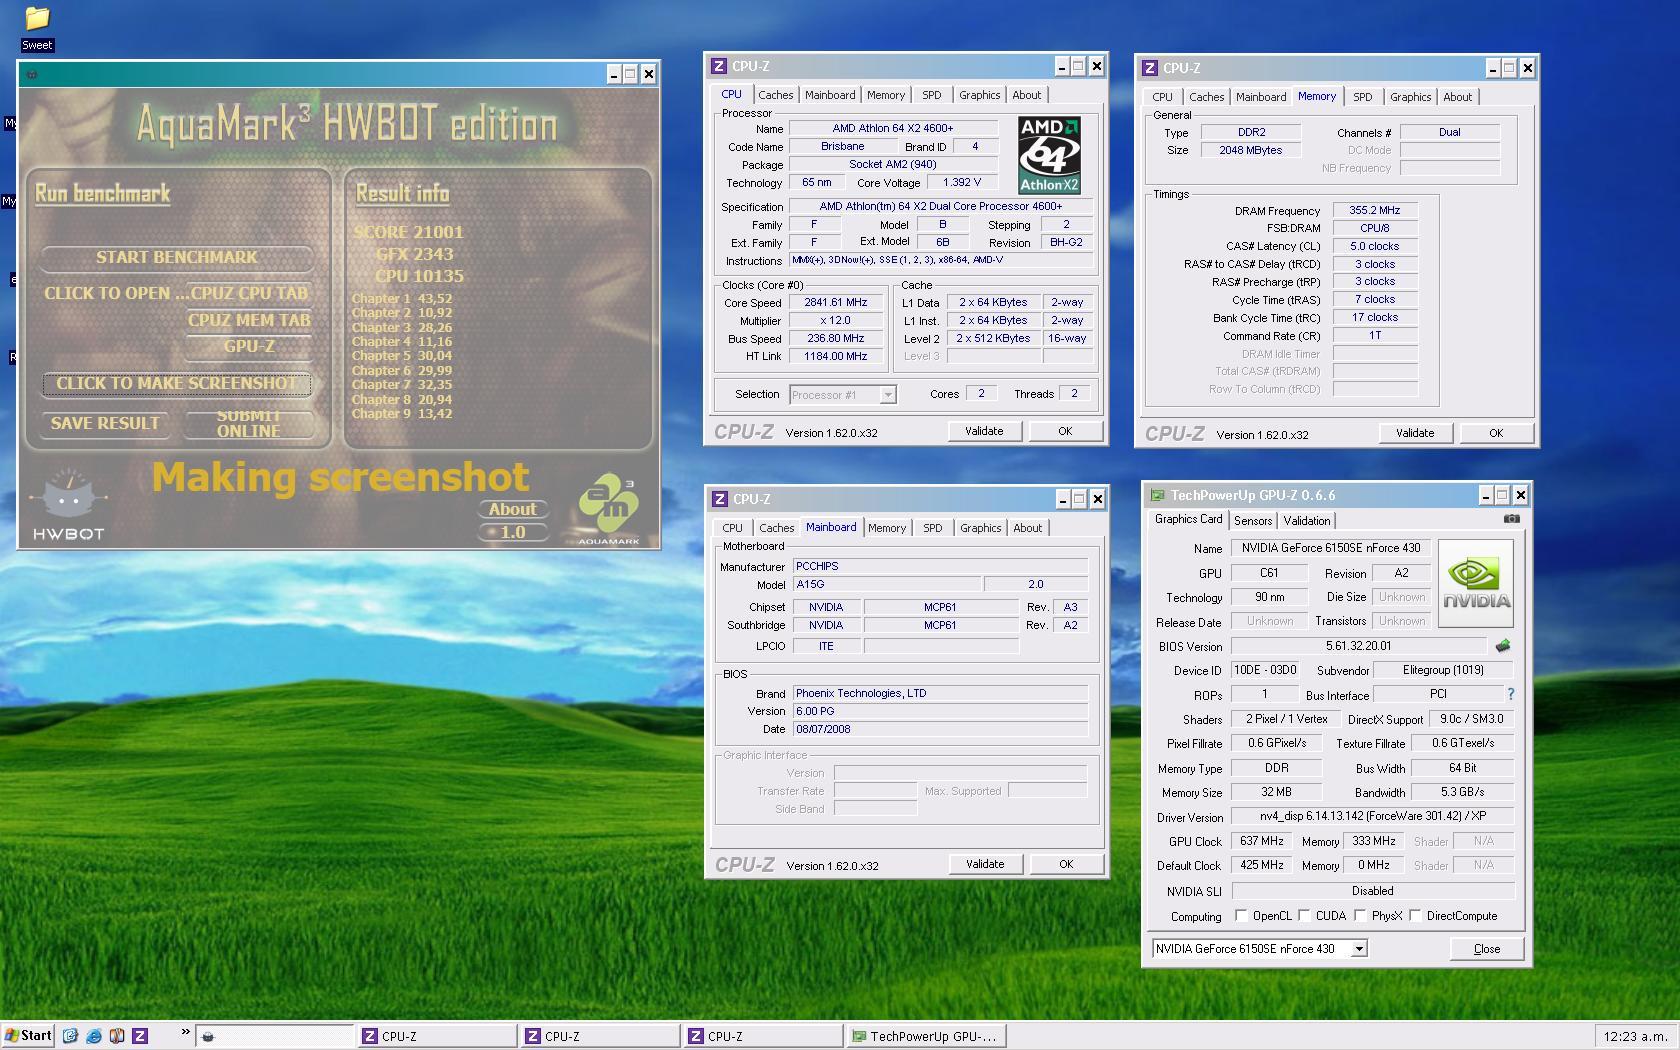The height and width of the screenshot is (1050, 1680).
Task: Click the GPU Clock value 637 MHz
Action: click(1262, 841)
